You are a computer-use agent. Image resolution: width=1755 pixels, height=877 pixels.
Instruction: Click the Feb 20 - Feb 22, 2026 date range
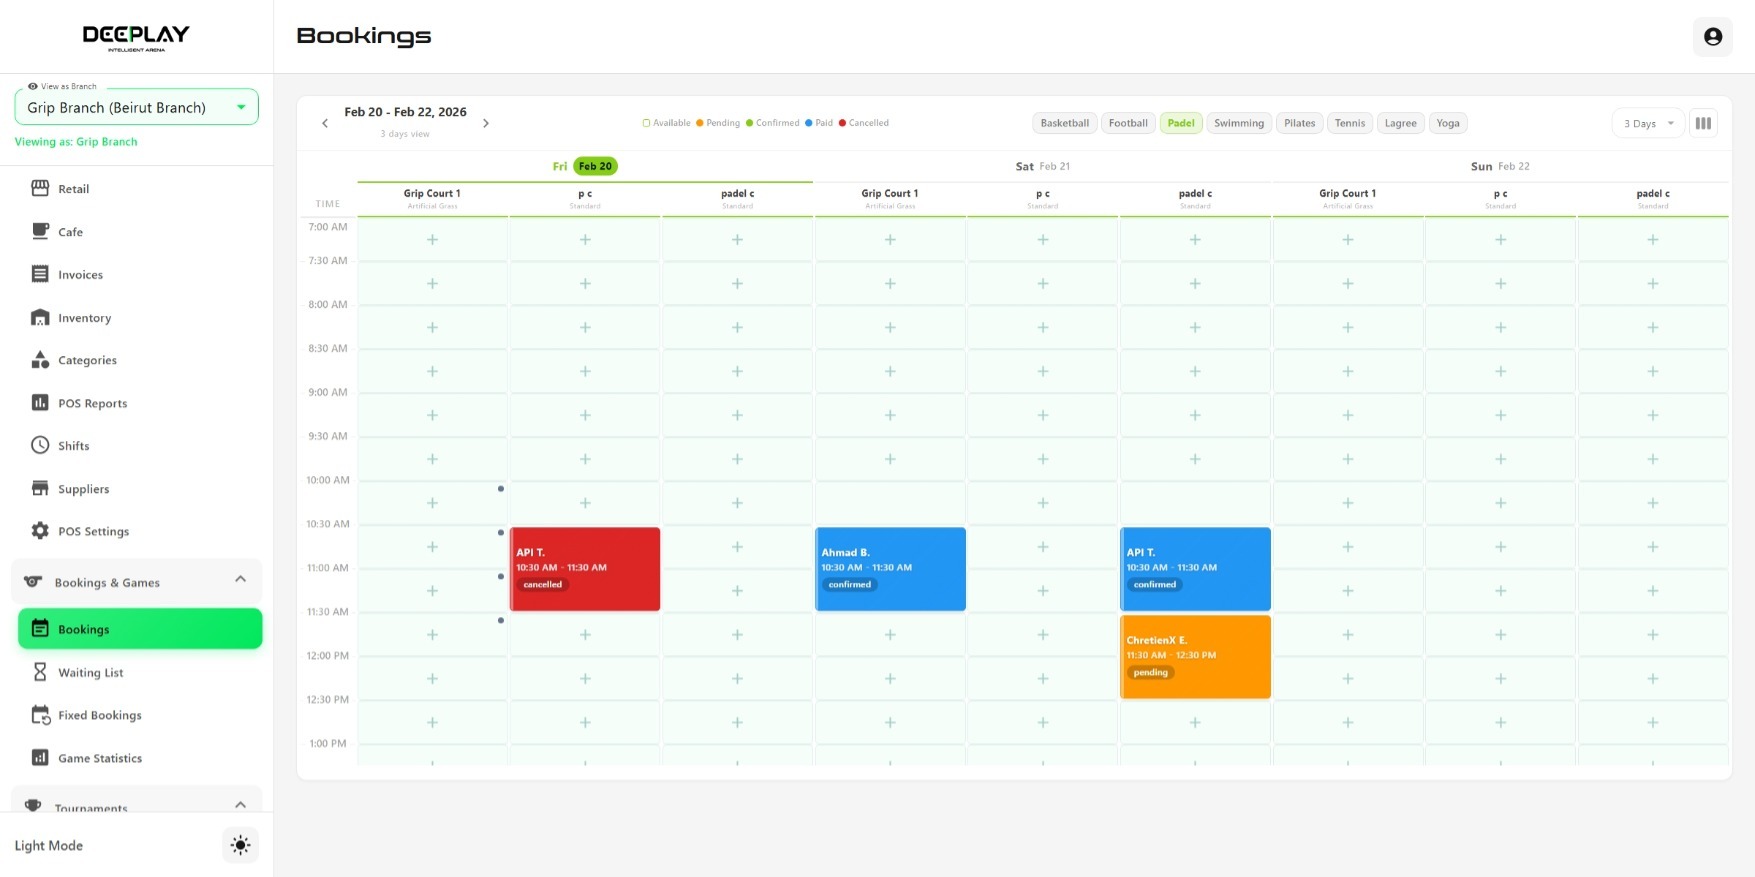point(405,112)
